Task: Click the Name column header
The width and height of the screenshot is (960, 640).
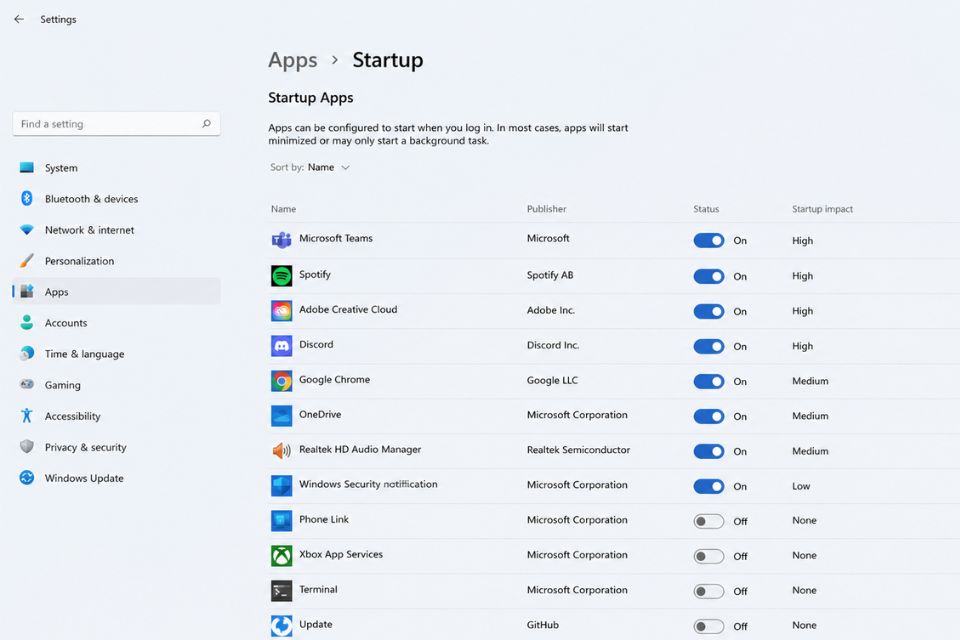Action: (x=283, y=209)
